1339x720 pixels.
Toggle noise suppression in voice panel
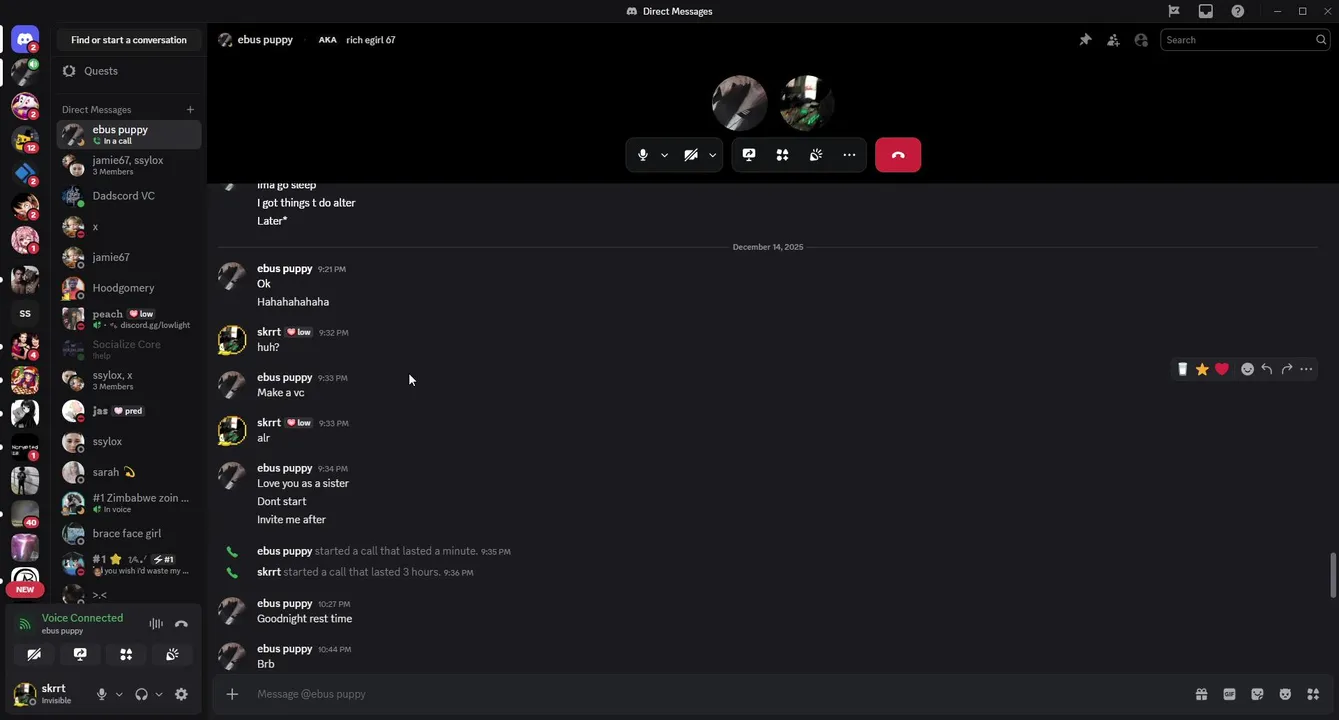coord(156,624)
